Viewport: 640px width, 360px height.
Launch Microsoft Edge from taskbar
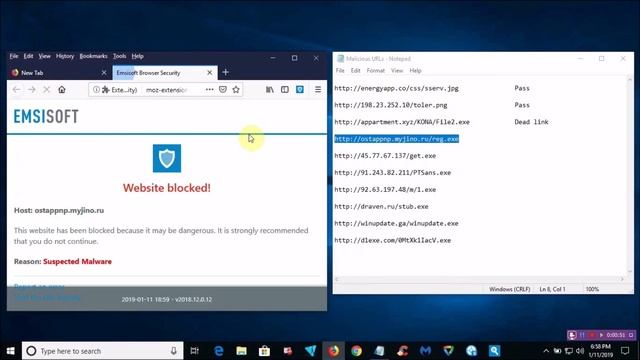(x=219, y=351)
